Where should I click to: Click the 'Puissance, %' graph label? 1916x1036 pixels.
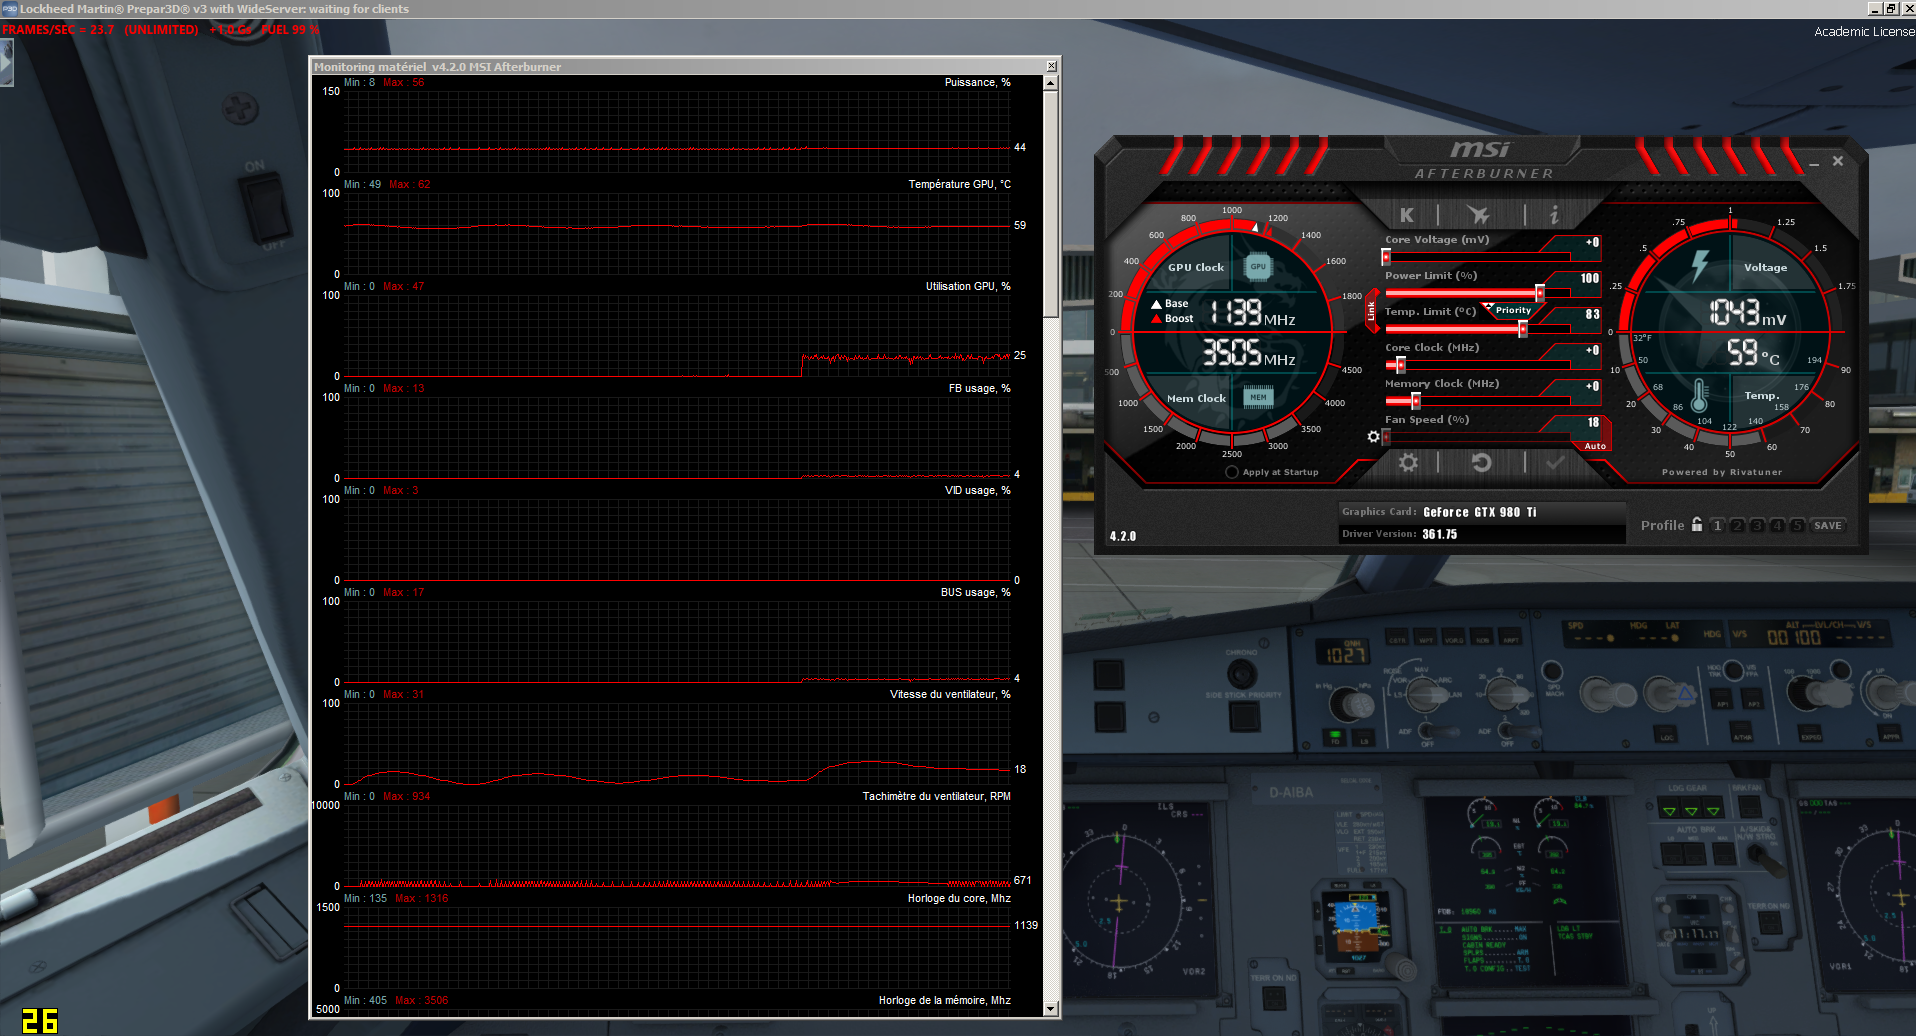[x=977, y=82]
